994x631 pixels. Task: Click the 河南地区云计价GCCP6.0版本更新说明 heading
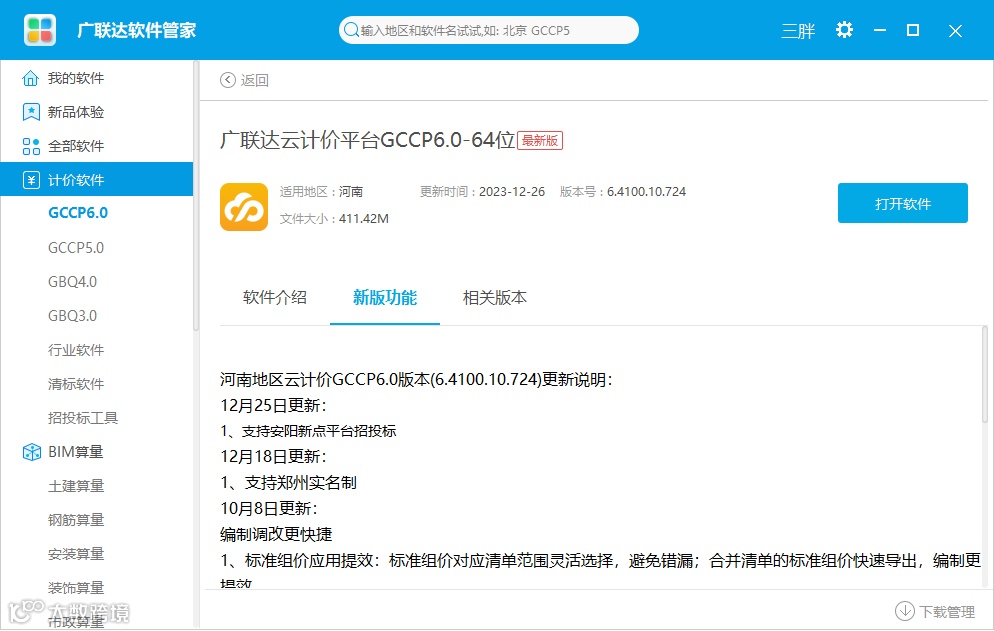click(416, 379)
